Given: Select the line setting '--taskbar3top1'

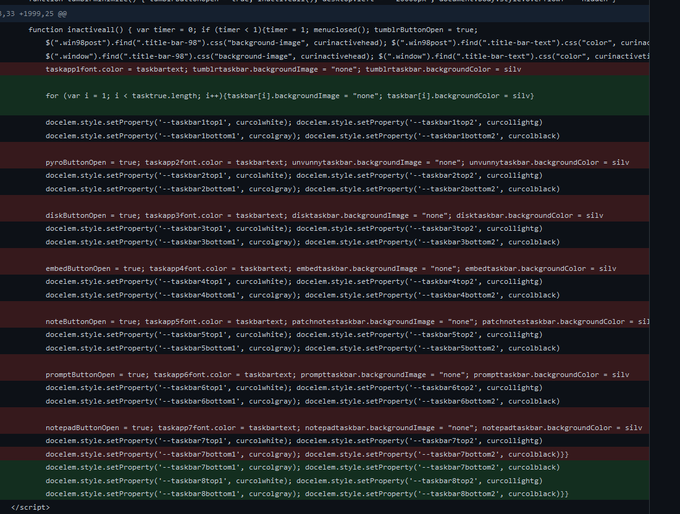Looking at the screenshot, I should pos(324,228).
